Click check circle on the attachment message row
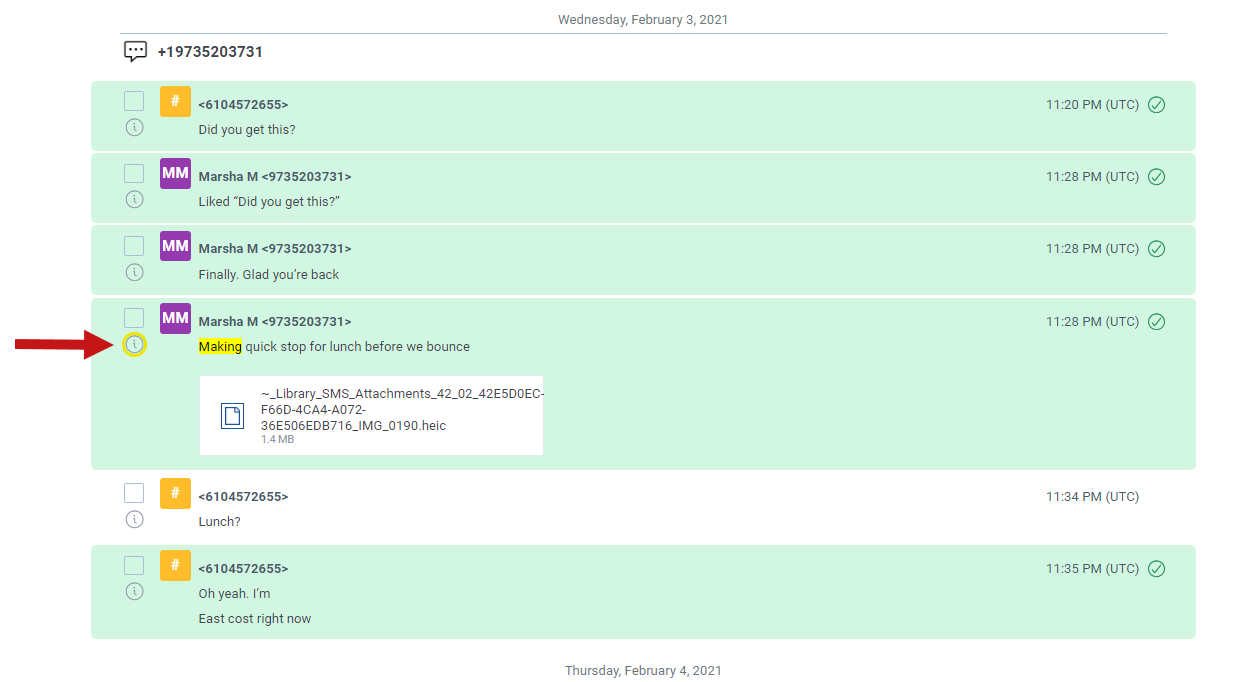The height and width of the screenshot is (682, 1258). pyautogui.click(x=1156, y=321)
